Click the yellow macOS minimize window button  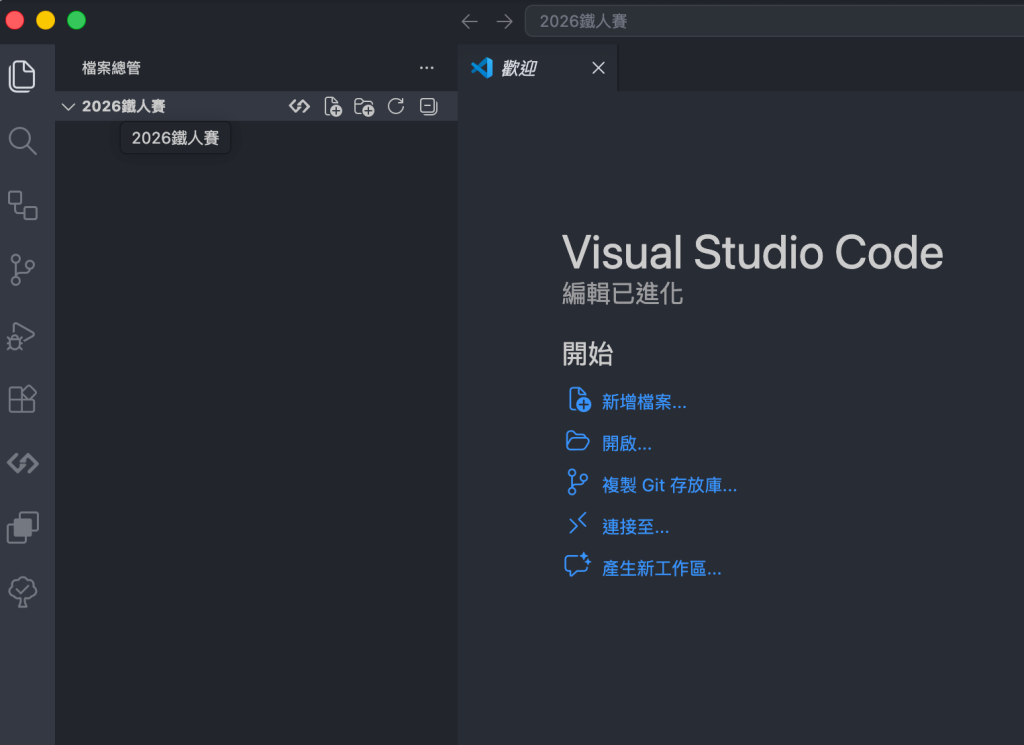(x=46, y=21)
